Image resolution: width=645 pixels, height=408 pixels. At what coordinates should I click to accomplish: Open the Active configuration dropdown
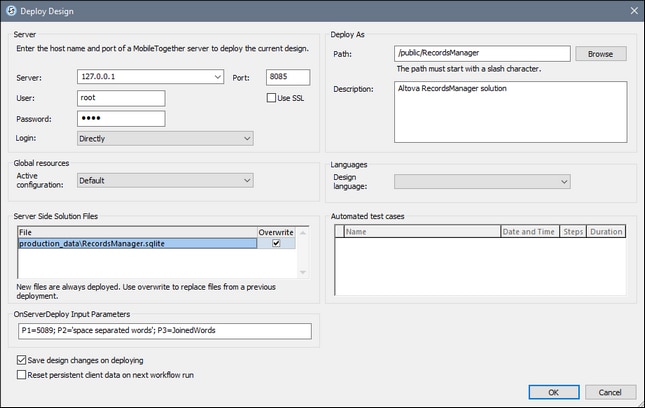click(247, 181)
